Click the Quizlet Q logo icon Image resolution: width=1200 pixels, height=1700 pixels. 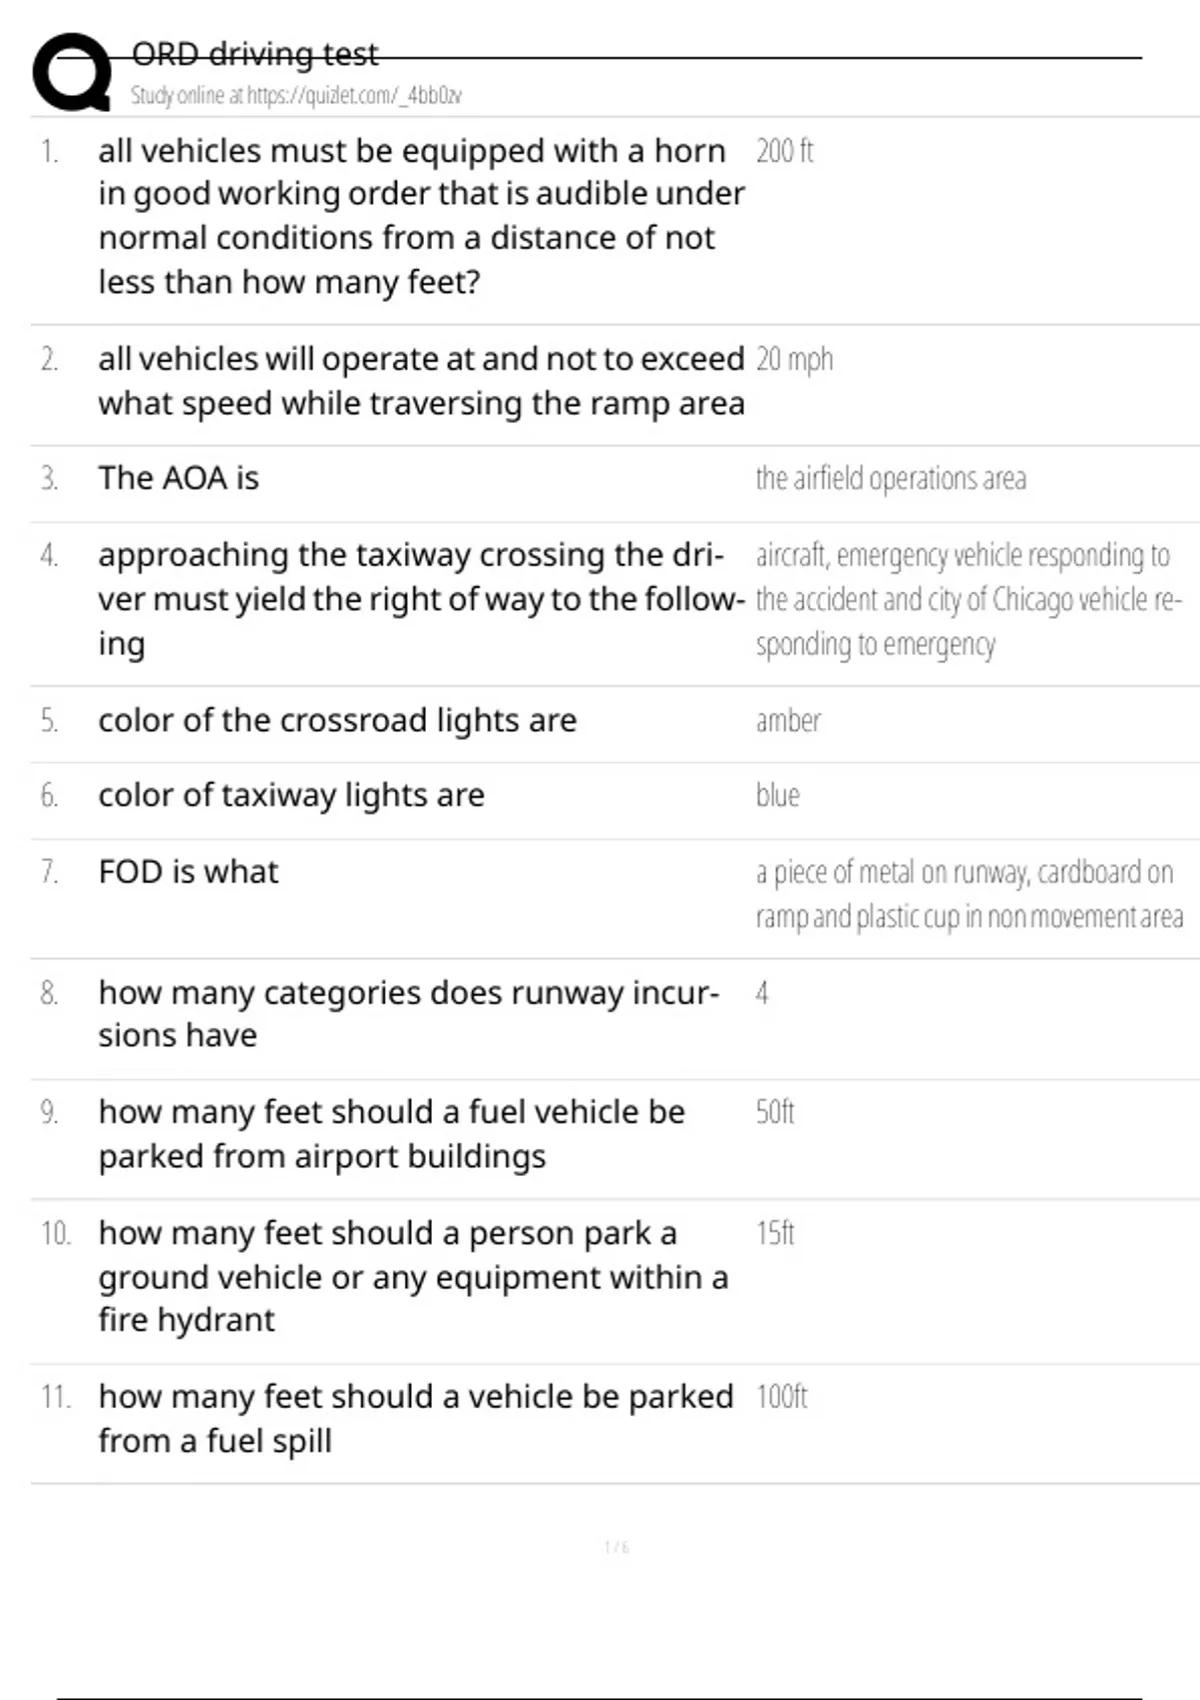click(72, 72)
